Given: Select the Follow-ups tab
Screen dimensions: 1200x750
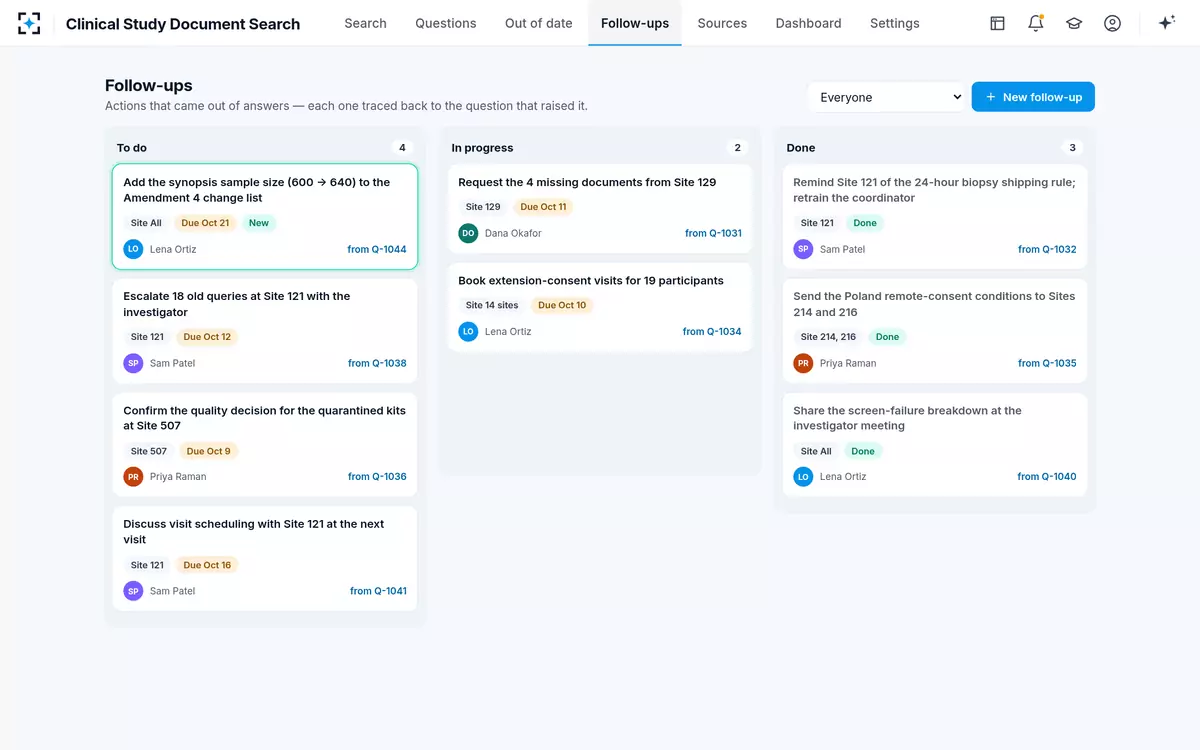Looking at the screenshot, I should 635,23.
